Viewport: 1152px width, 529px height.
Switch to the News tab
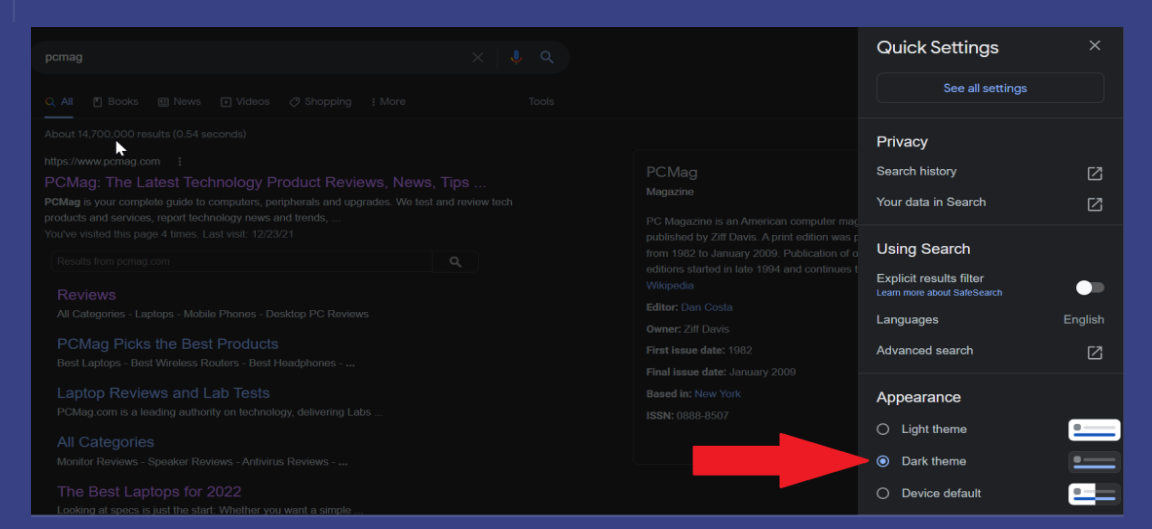179,101
